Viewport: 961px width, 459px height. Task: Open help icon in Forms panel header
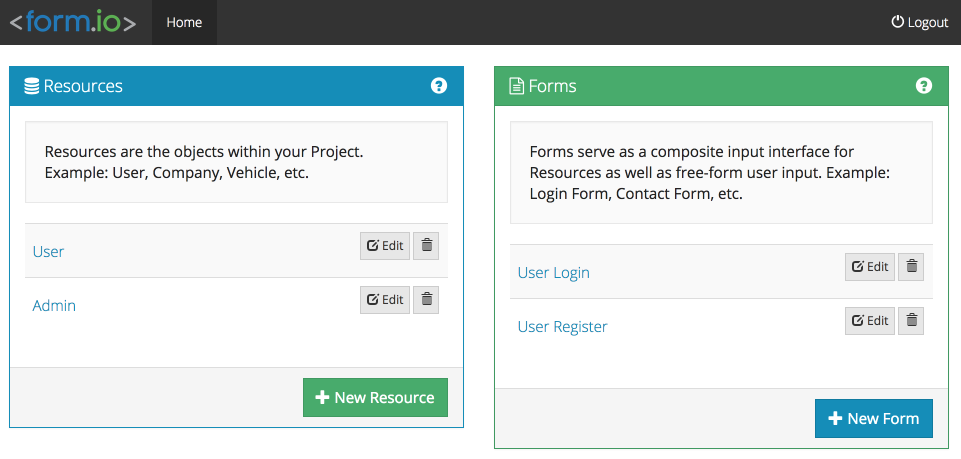pyautogui.click(x=924, y=86)
